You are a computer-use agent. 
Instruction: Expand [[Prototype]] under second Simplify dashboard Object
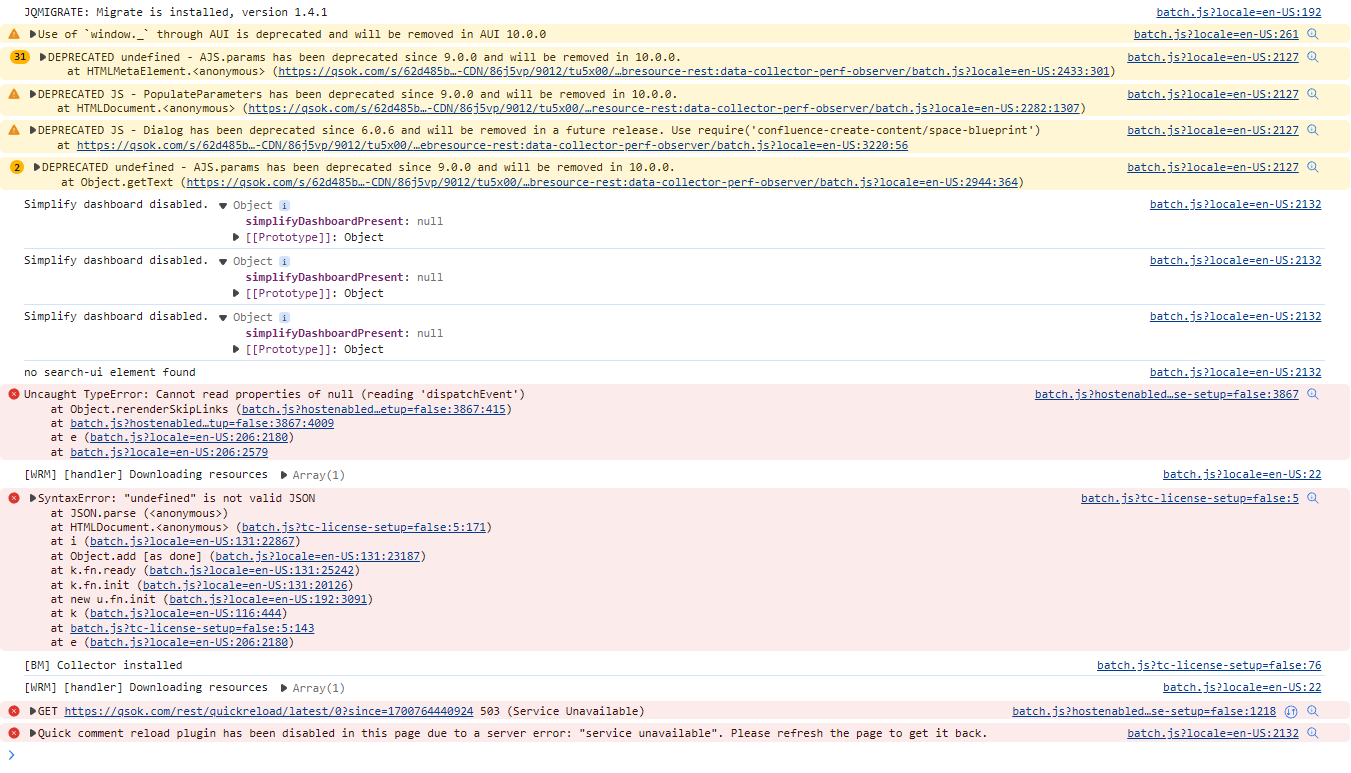pyautogui.click(x=237, y=293)
